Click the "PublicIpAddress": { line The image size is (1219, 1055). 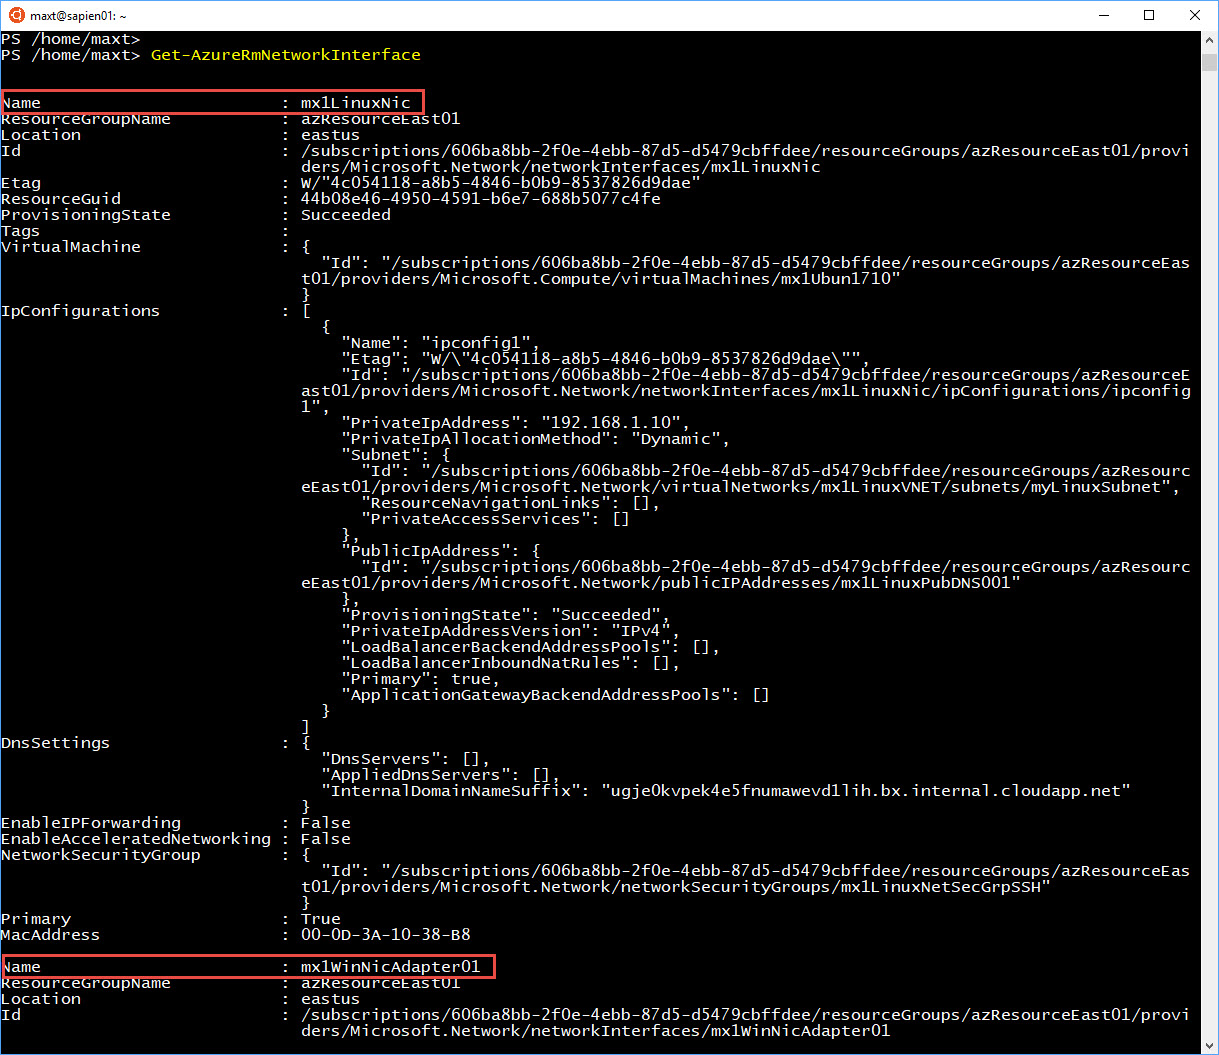pyautogui.click(x=440, y=551)
